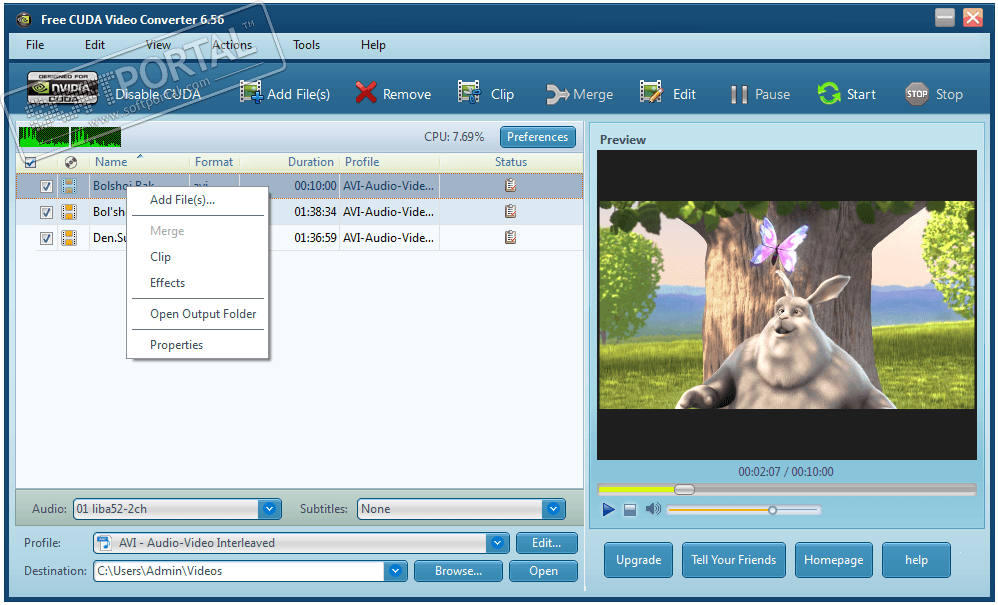This screenshot has width=998, height=605.
Task: Click the Upgrade button
Action: (638, 560)
